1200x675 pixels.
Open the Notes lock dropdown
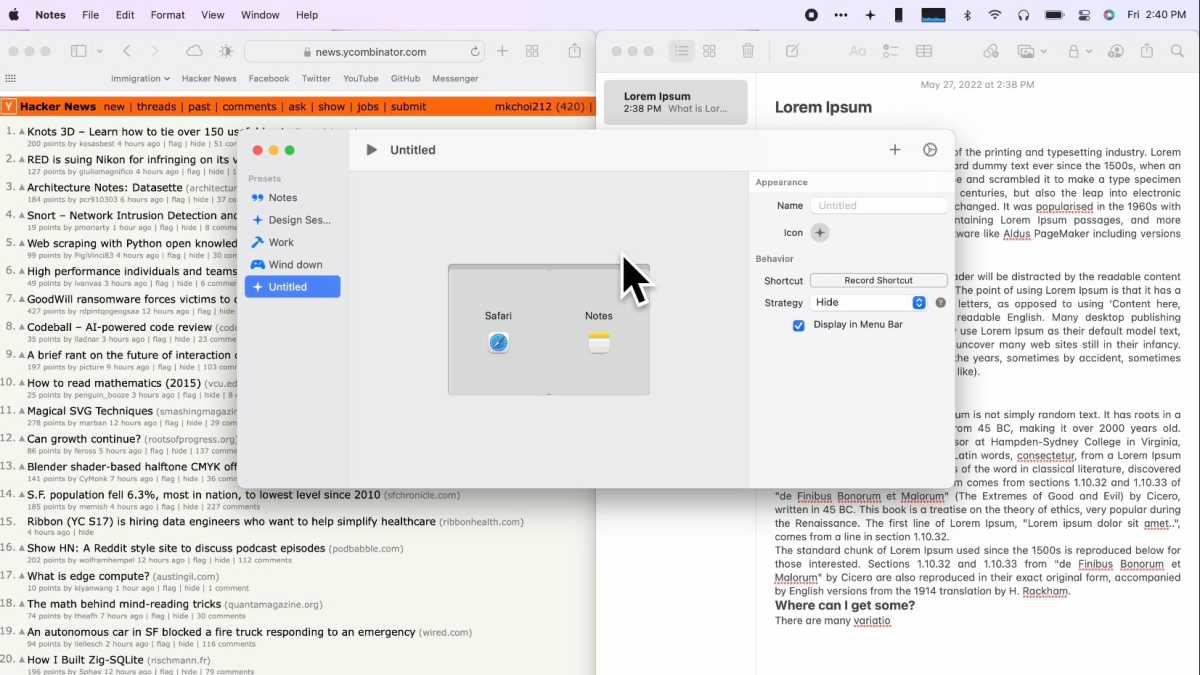1078,51
